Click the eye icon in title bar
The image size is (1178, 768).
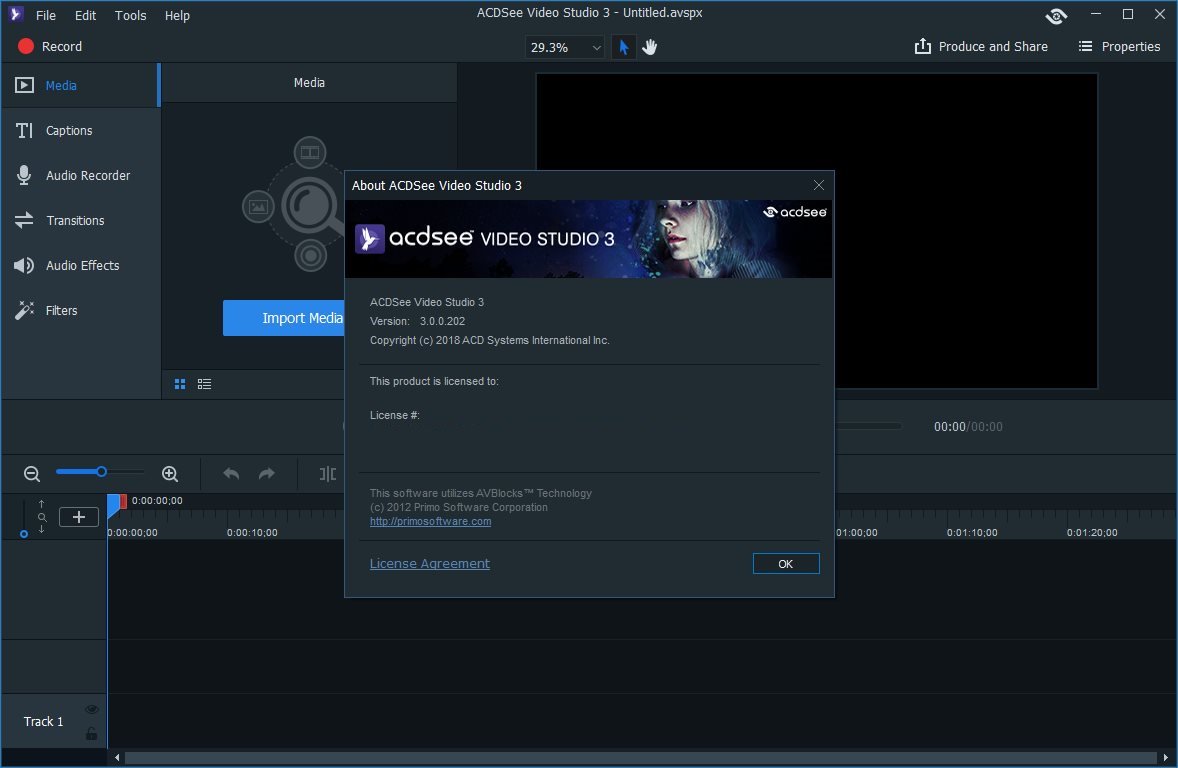(1056, 16)
